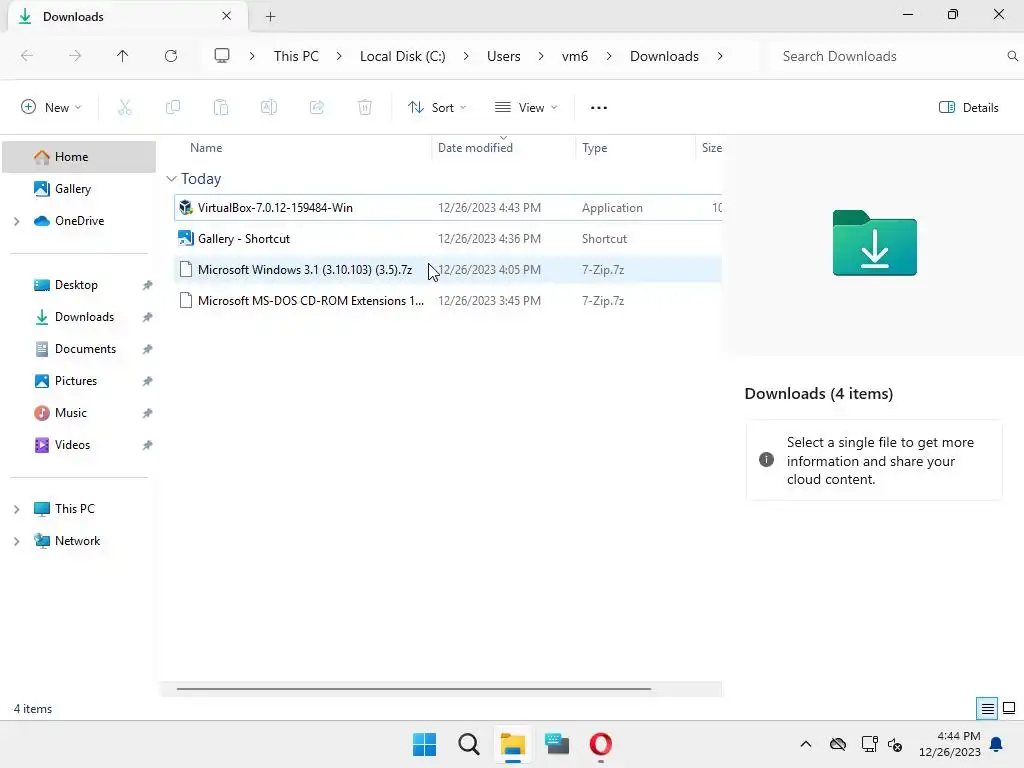Click the PC monitor icon in address bar
The image size is (1024, 768).
click(x=222, y=56)
